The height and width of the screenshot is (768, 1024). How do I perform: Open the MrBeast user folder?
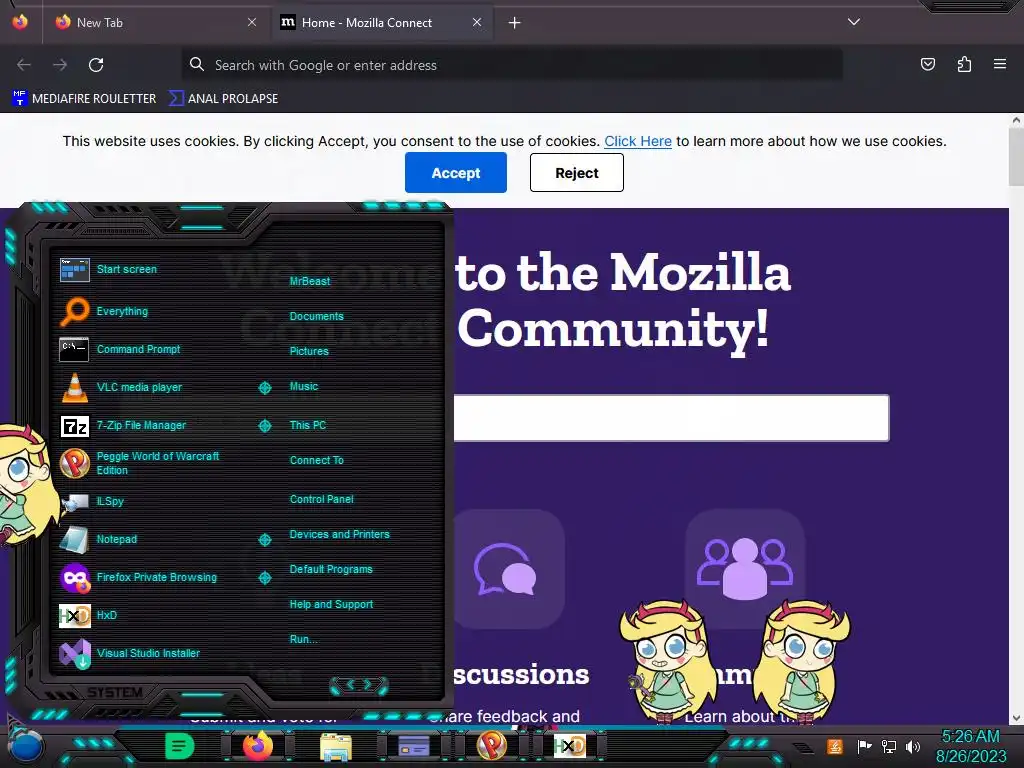coord(310,281)
